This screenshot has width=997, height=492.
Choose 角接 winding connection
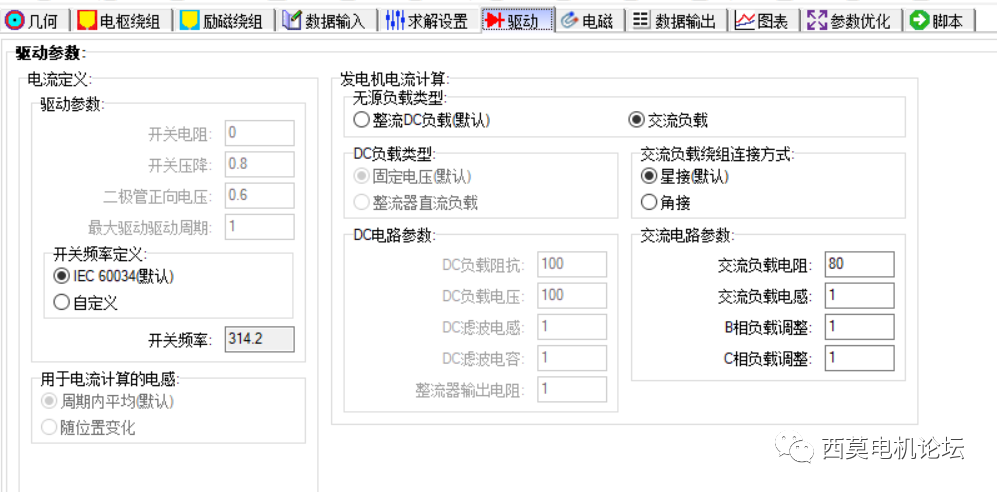(666, 203)
